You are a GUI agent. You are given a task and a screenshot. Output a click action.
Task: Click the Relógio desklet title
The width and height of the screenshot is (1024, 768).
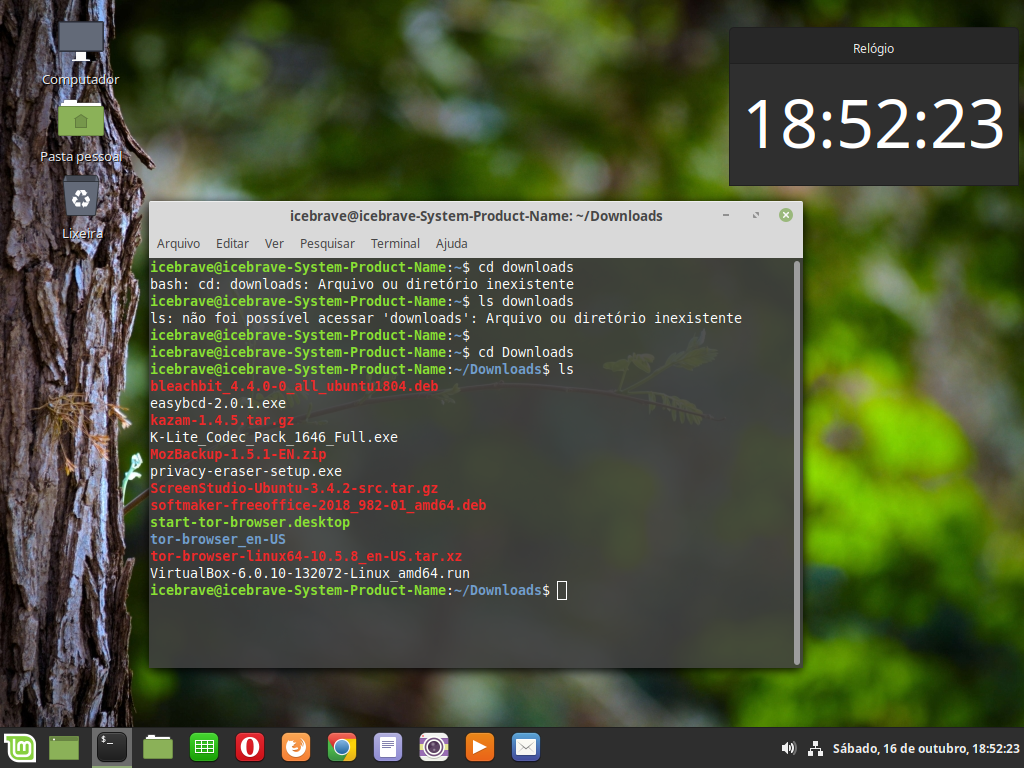873,48
